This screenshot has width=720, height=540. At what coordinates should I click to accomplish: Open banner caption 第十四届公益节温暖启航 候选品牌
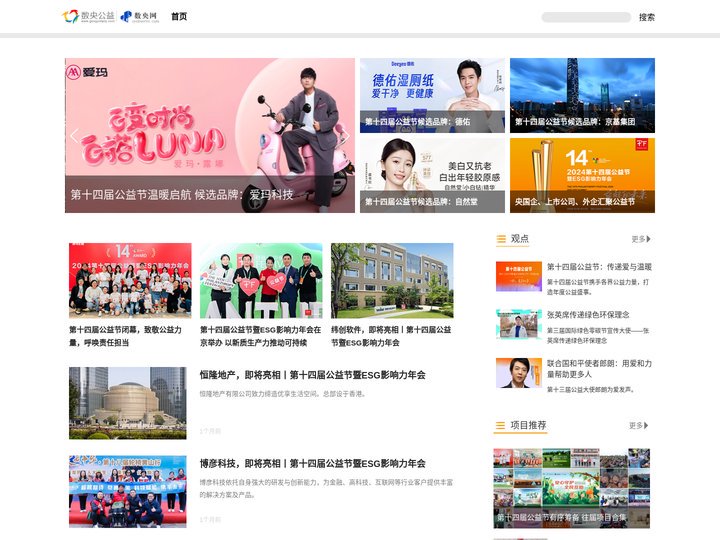(182, 195)
